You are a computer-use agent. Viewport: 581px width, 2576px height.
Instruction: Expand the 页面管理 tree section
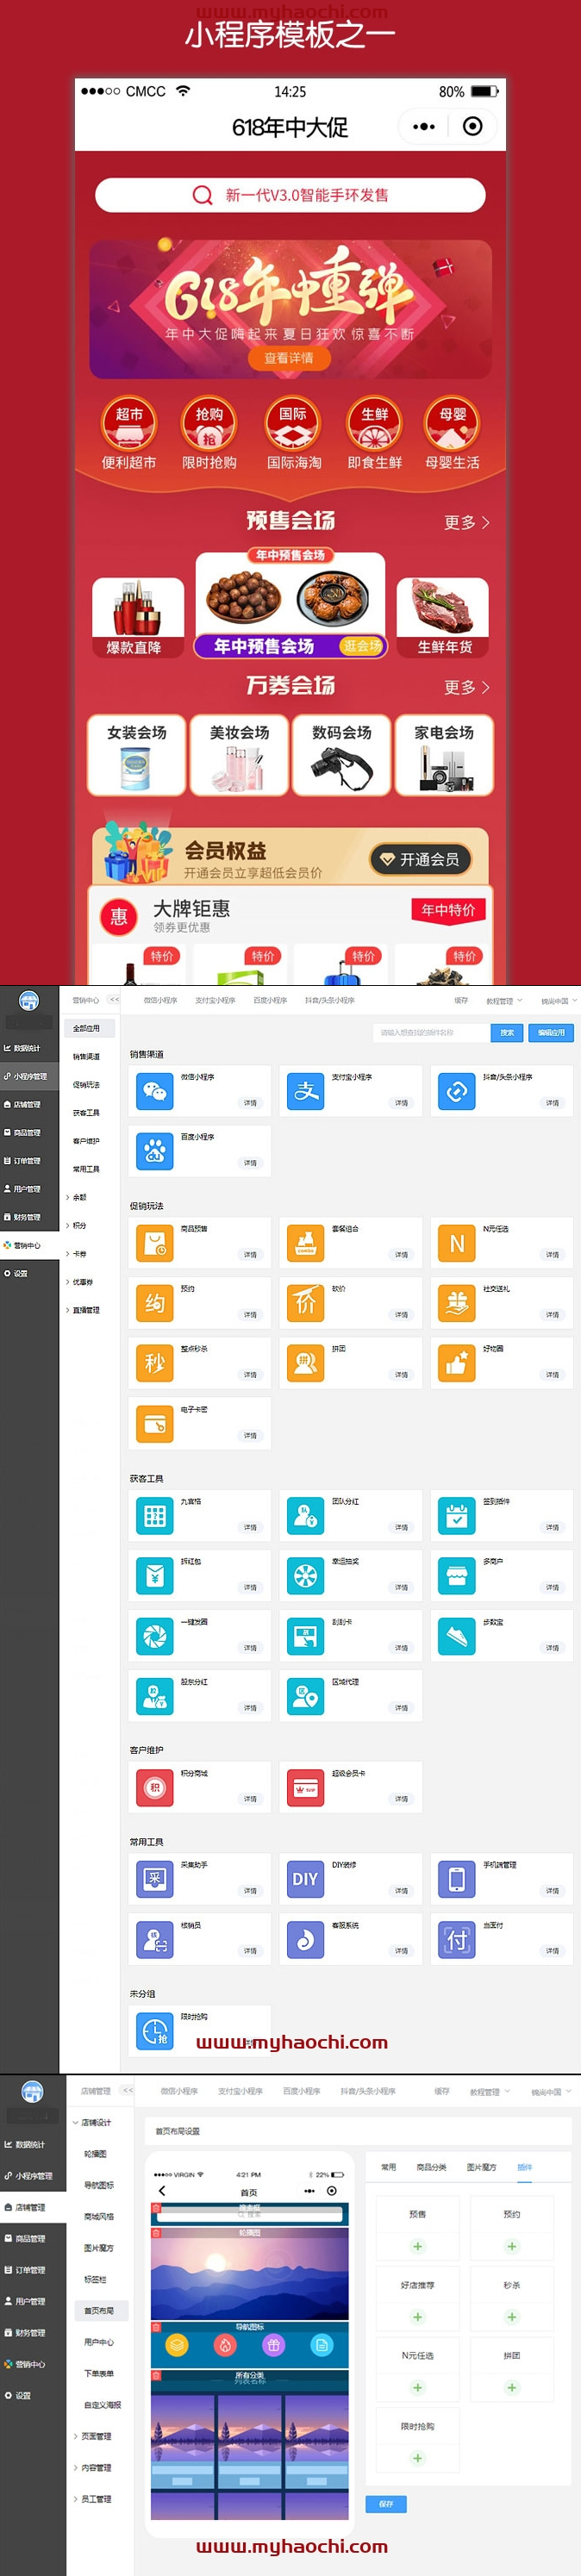(95, 2436)
